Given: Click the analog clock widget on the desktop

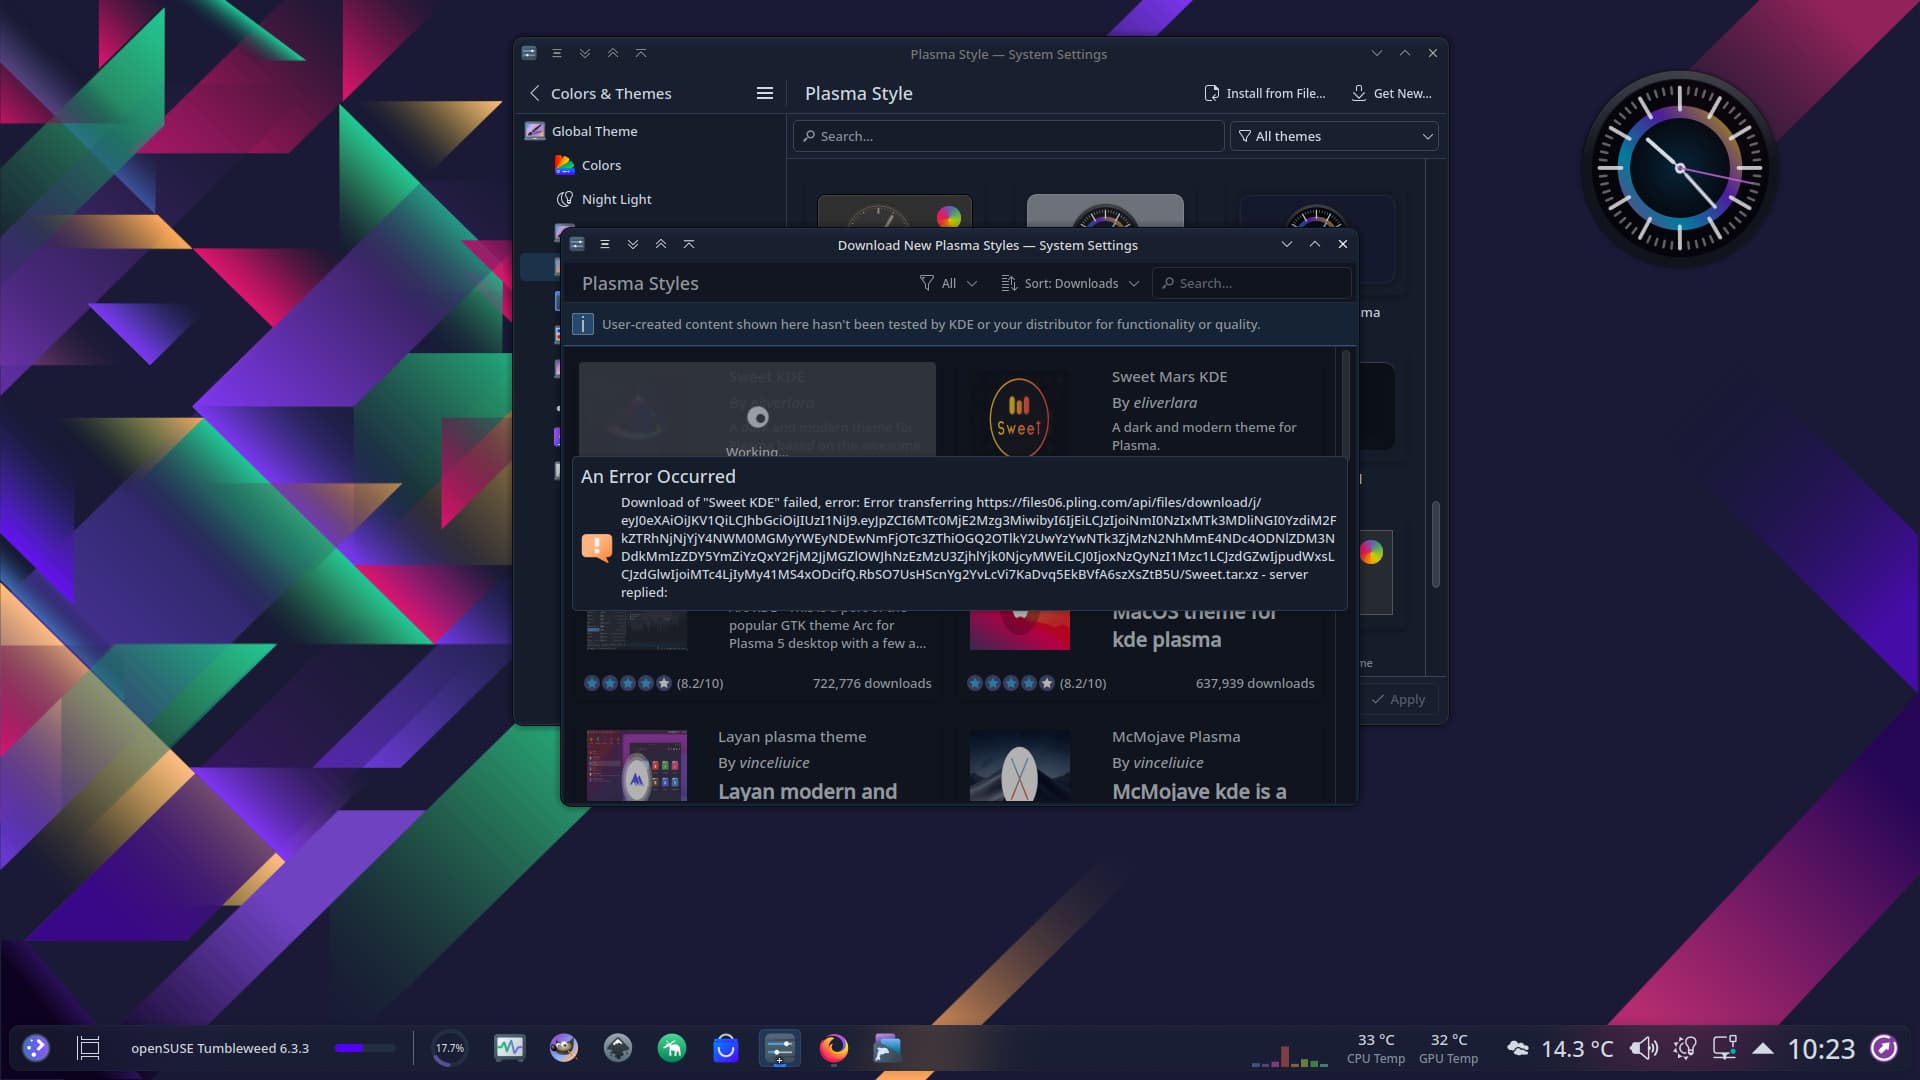Looking at the screenshot, I should coord(1680,168).
